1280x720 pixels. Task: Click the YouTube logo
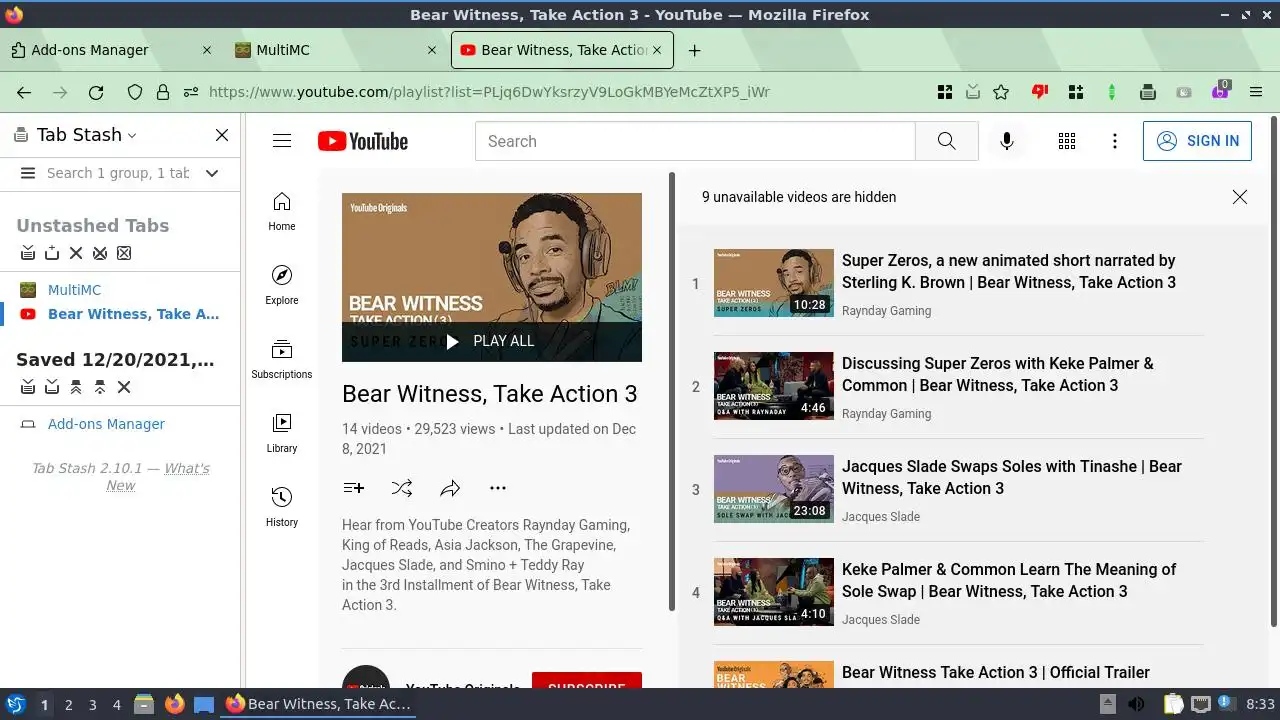tap(363, 141)
